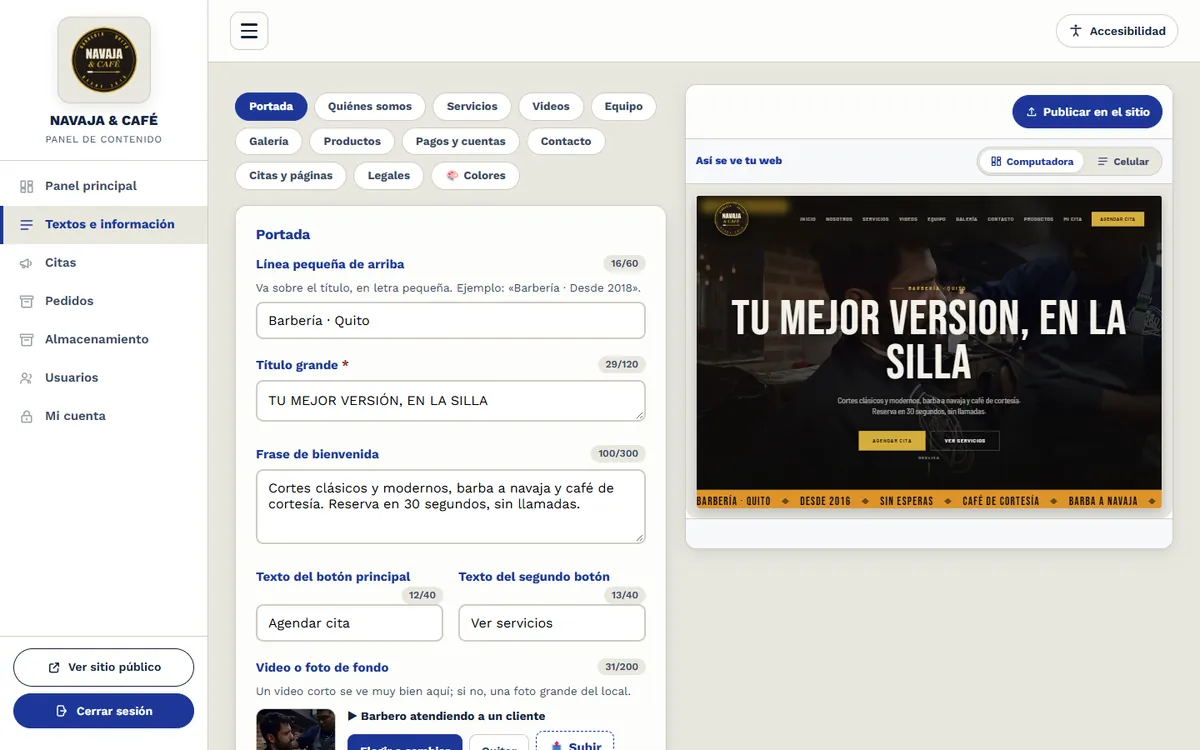Open Citas from the sidebar

[x=104, y=263]
